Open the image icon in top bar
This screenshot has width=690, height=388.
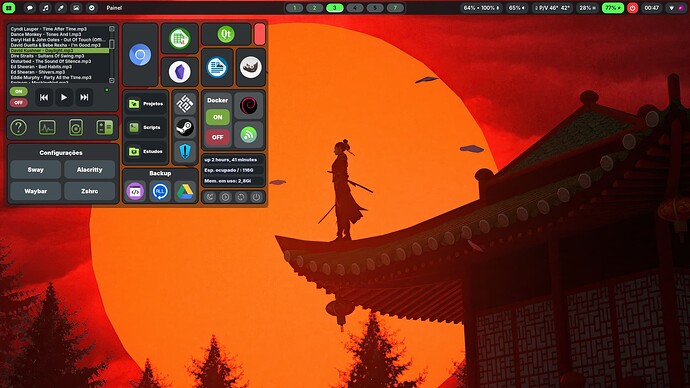tap(76, 8)
